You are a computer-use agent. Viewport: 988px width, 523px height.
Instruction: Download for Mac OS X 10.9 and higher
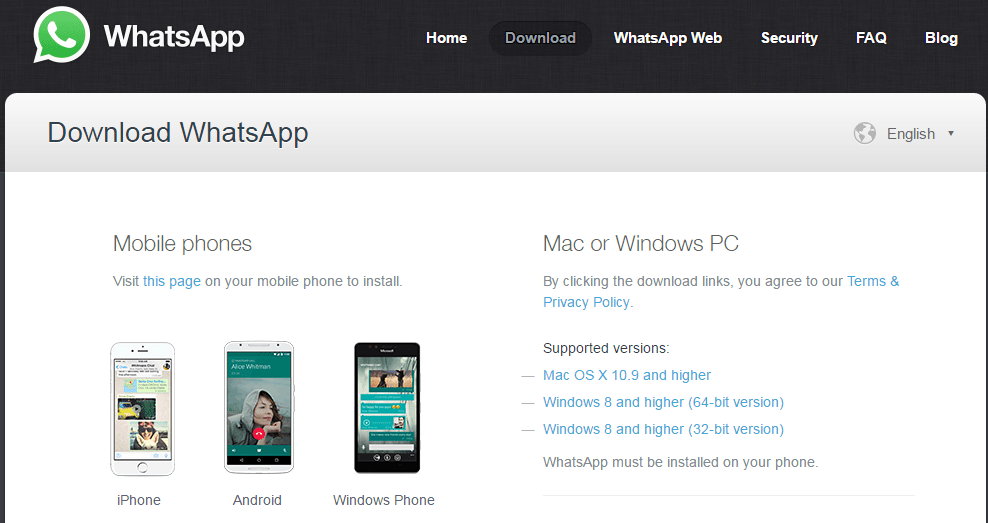(627, 375)
